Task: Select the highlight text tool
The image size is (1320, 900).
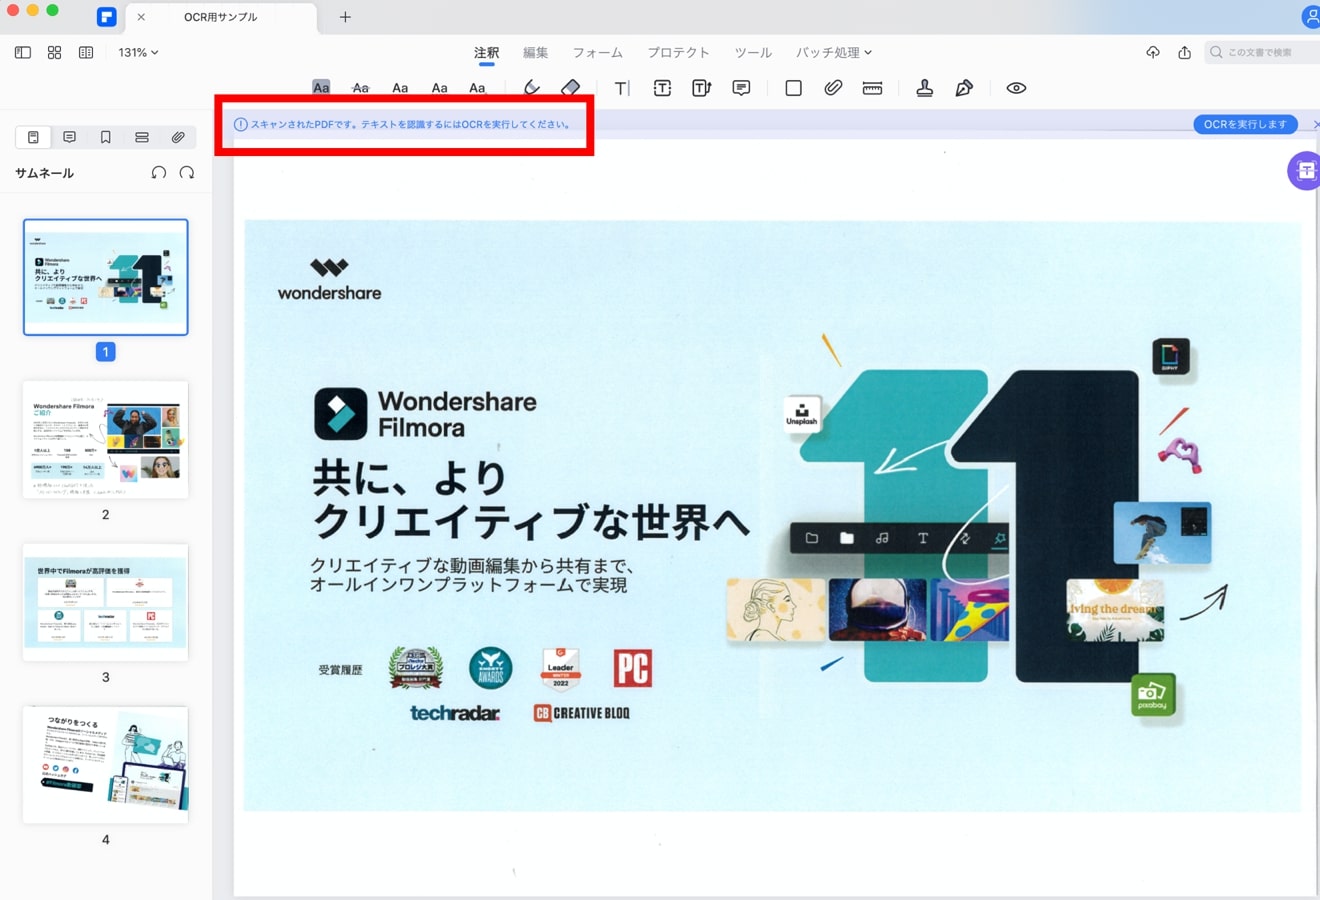Action: coord(321,88)
